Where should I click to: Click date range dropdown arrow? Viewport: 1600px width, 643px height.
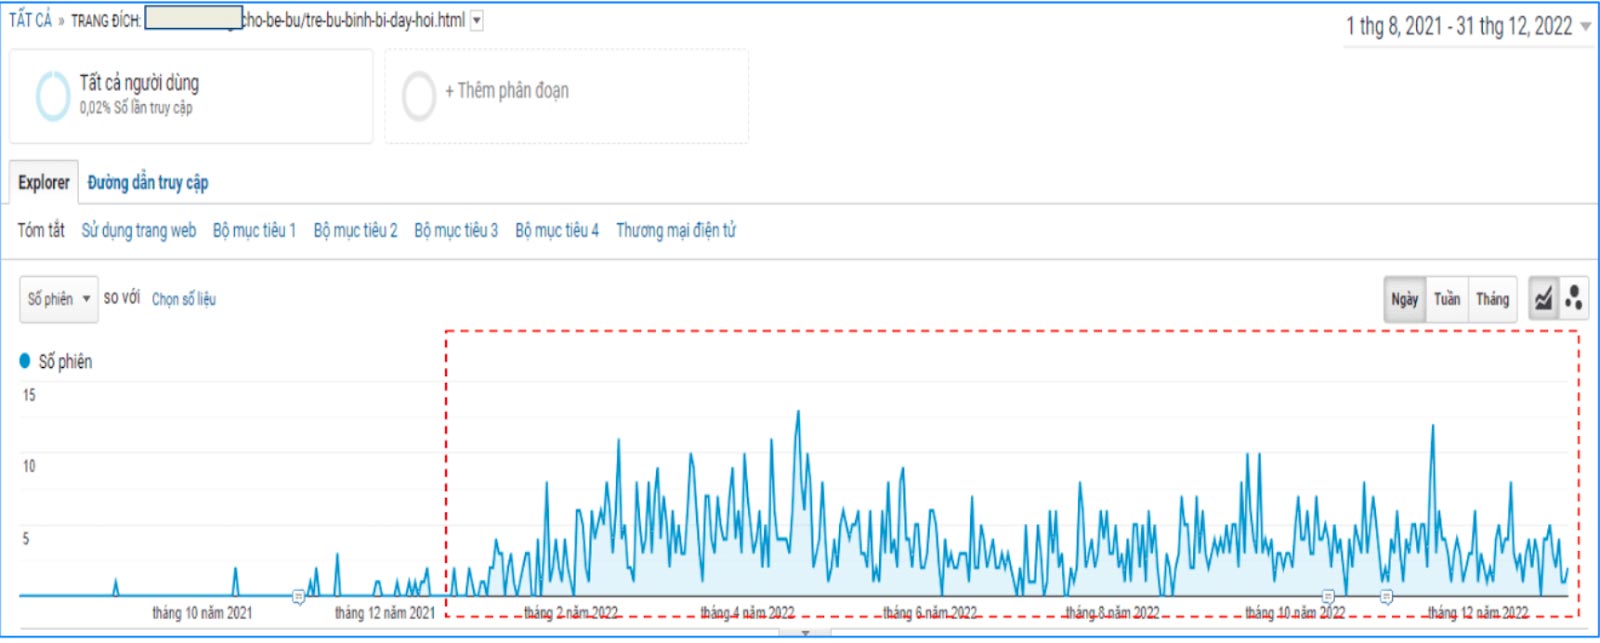pyautogui.click(x=1585, y=28)
